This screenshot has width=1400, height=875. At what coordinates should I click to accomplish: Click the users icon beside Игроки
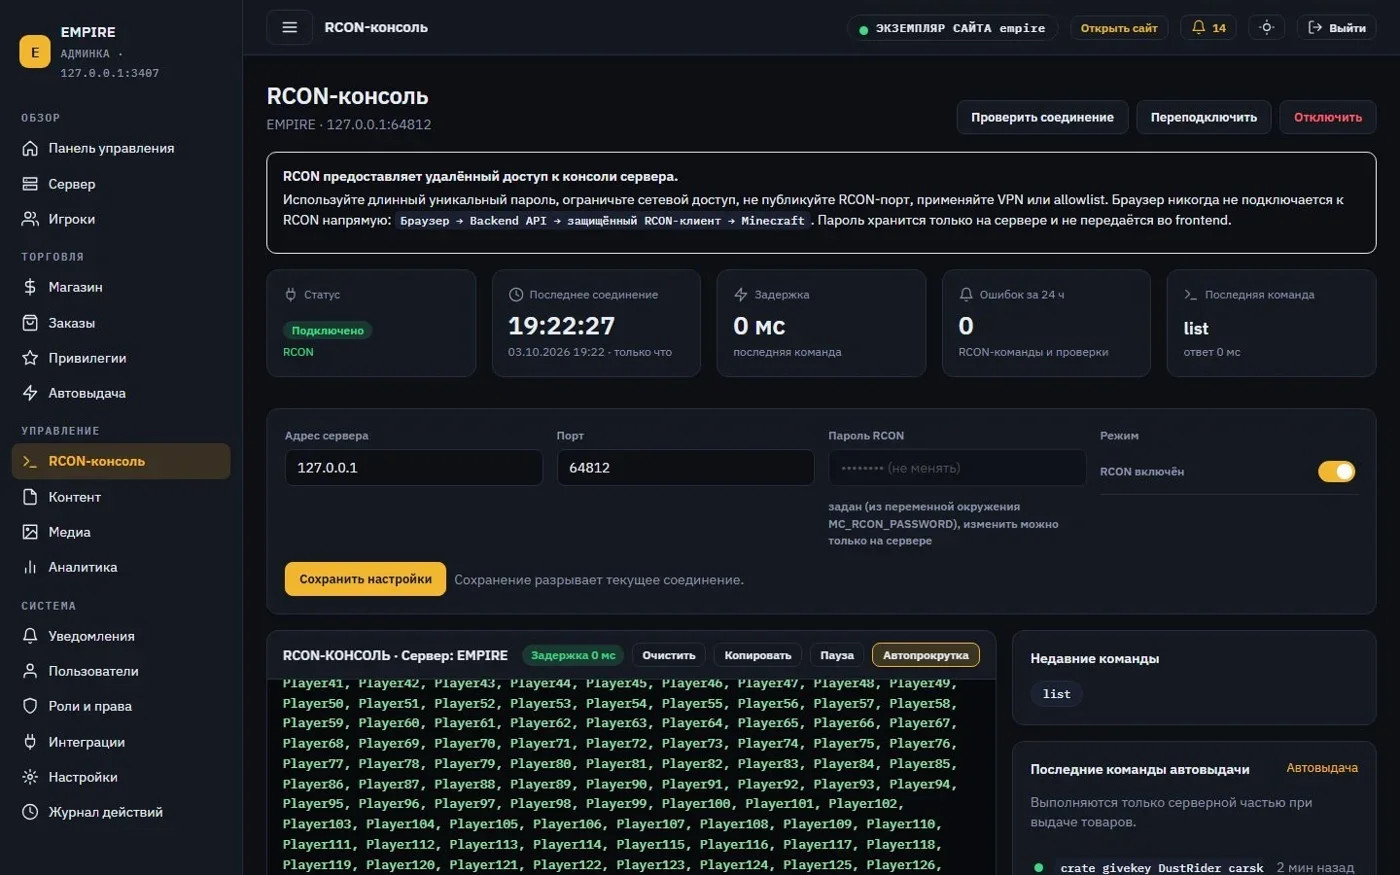click(x=30, y=219)
